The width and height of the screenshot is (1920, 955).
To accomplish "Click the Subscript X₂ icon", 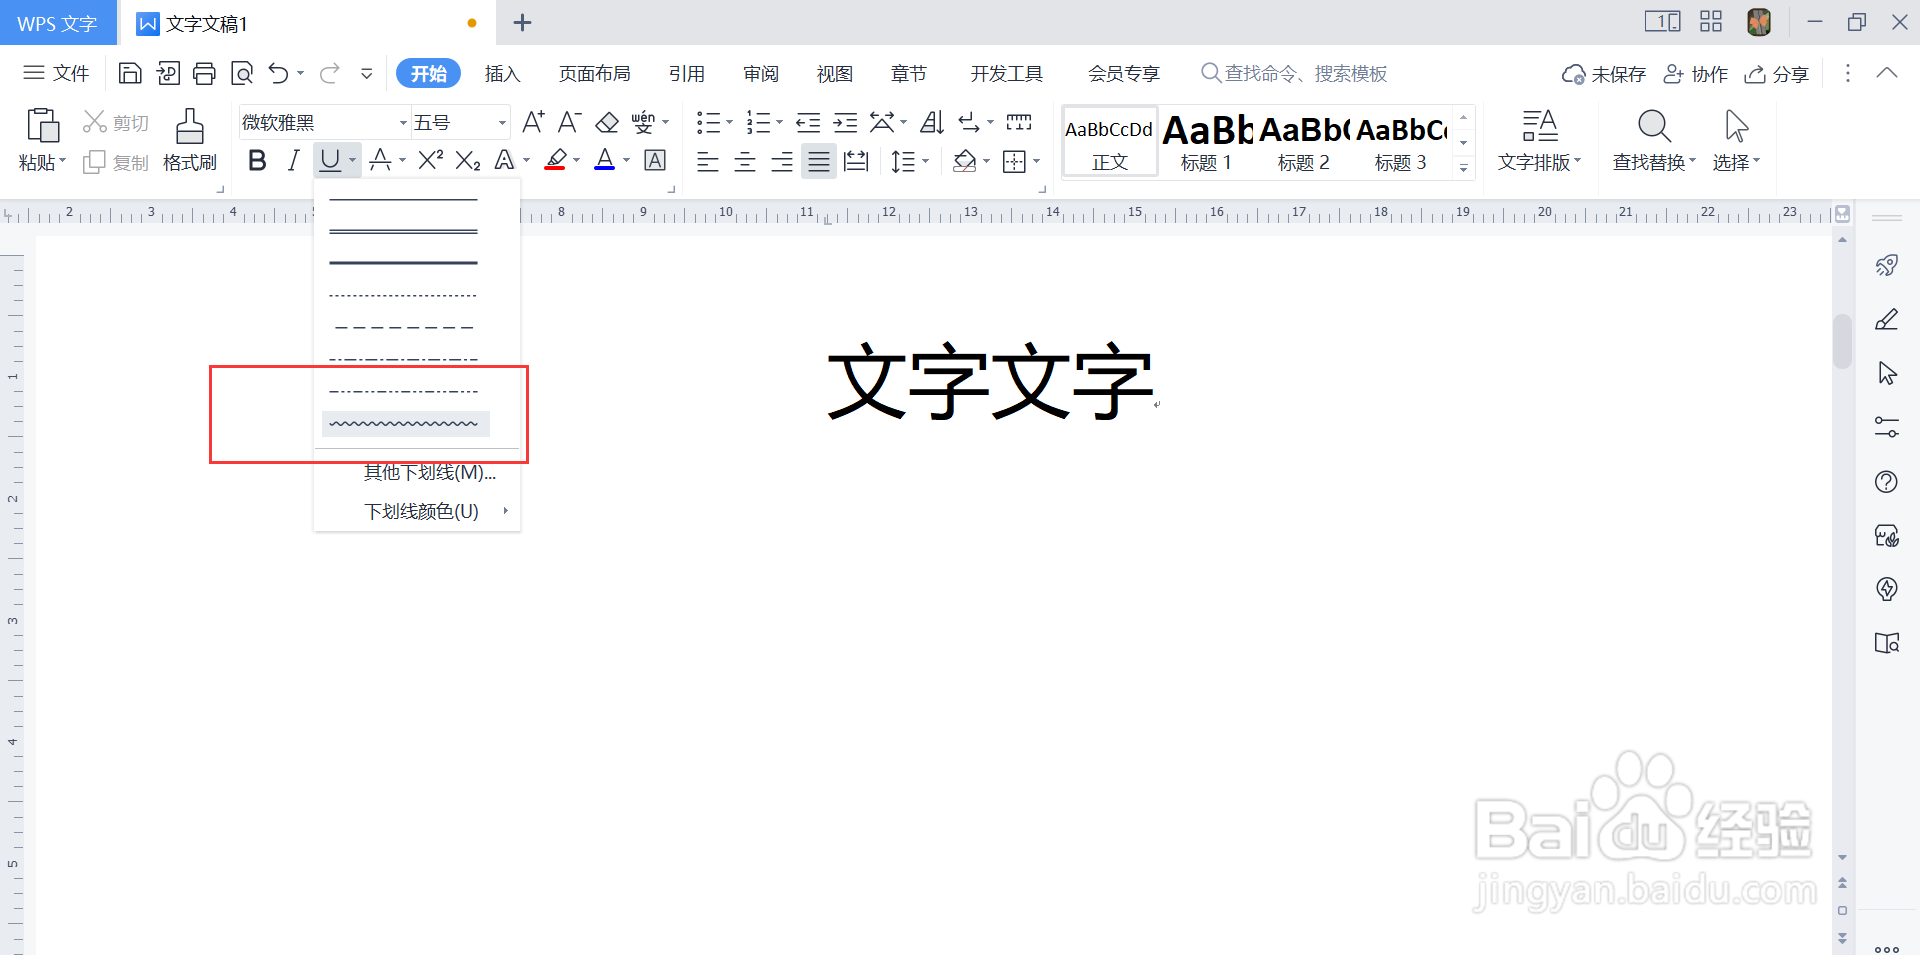I will pos(468,160).
